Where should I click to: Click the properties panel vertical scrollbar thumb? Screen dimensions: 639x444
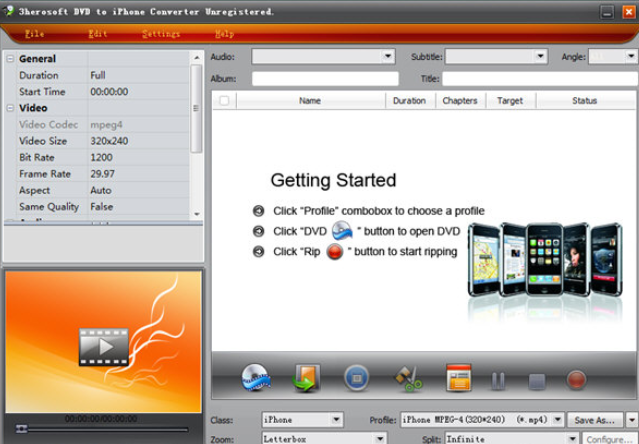(x=196, y=108)
